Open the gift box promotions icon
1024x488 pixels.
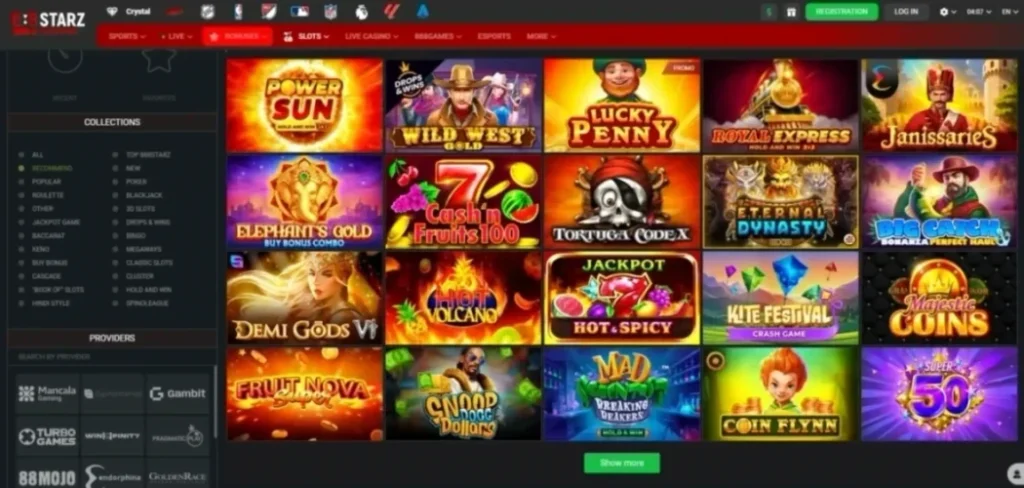tap(792, 12)
